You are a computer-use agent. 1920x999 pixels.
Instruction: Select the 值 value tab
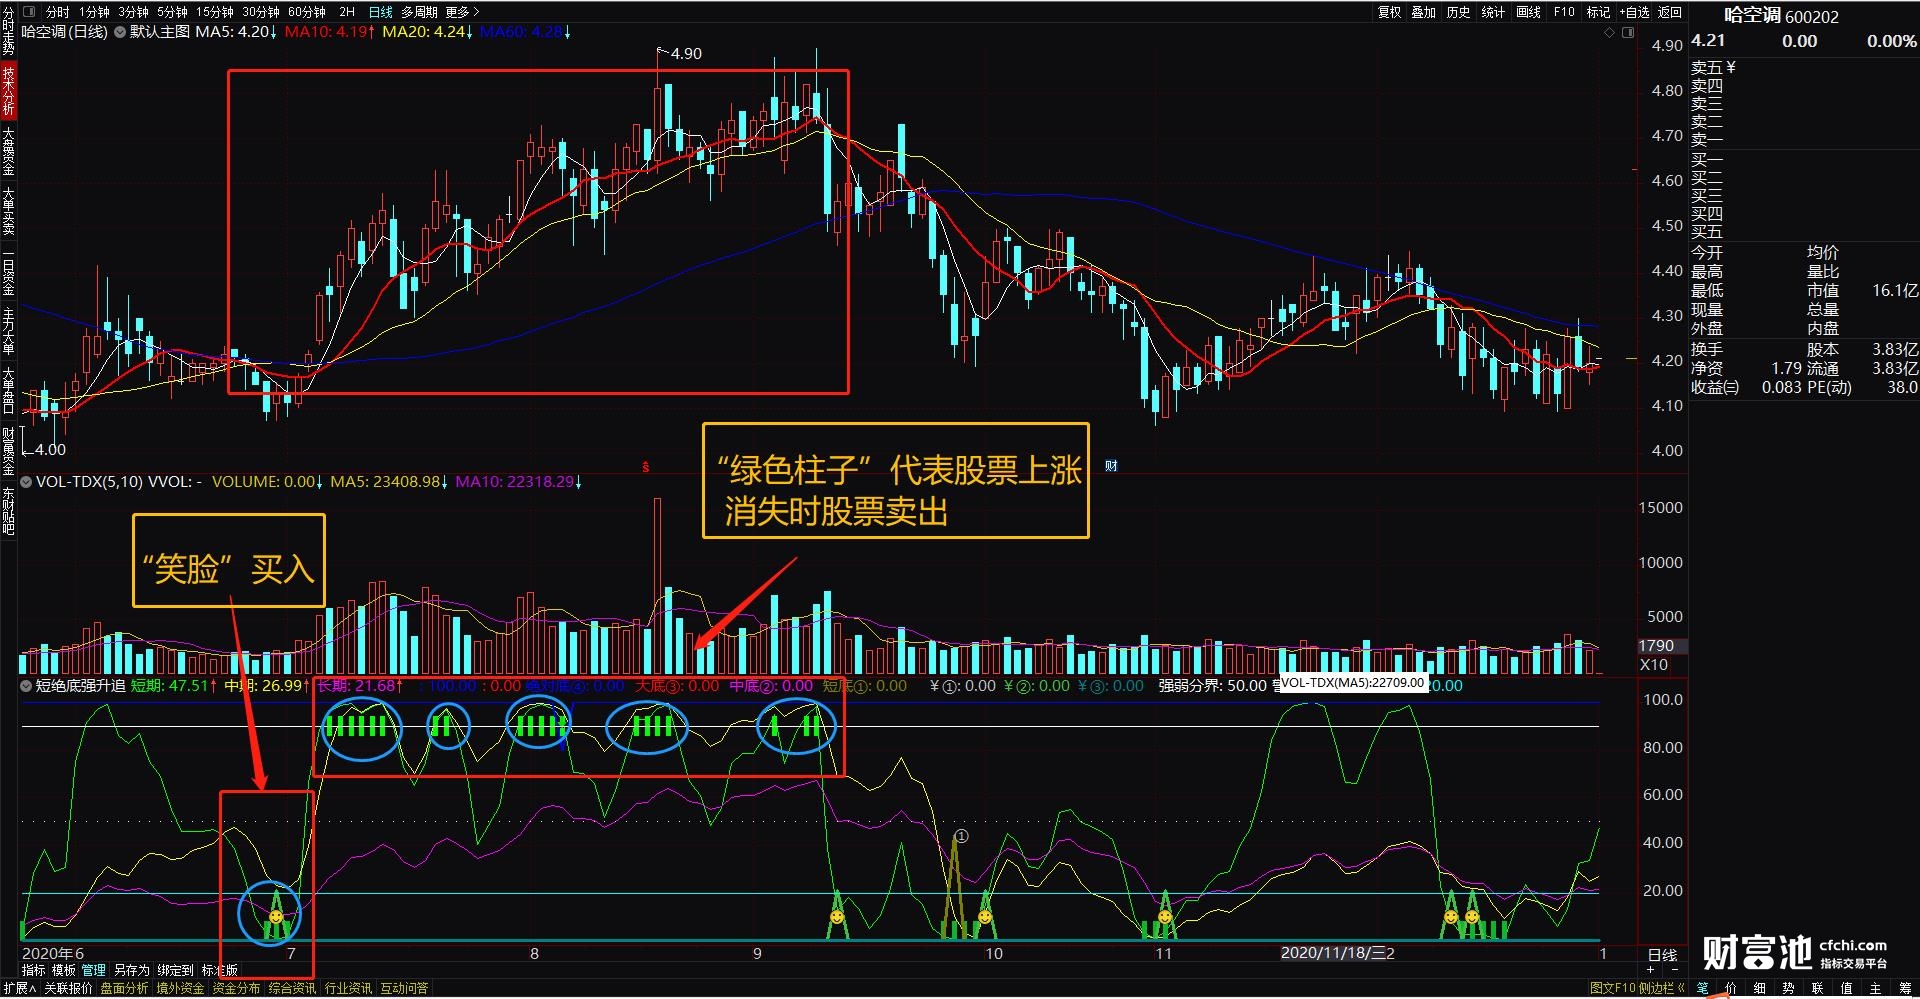(1846, 988)
